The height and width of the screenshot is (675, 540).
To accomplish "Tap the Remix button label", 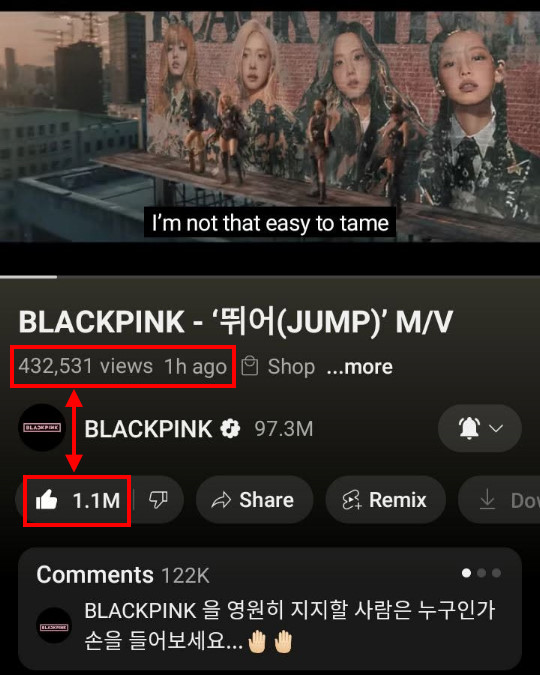I will point(398,500).
